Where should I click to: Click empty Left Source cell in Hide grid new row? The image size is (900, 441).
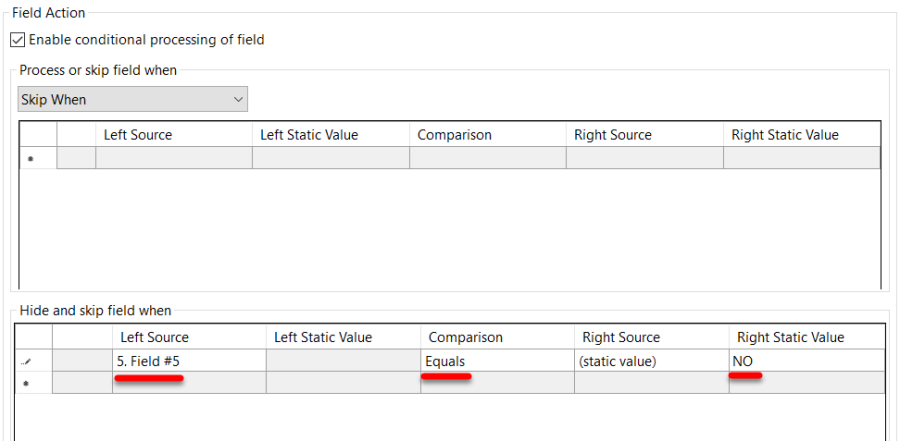(x=189, y=383)
